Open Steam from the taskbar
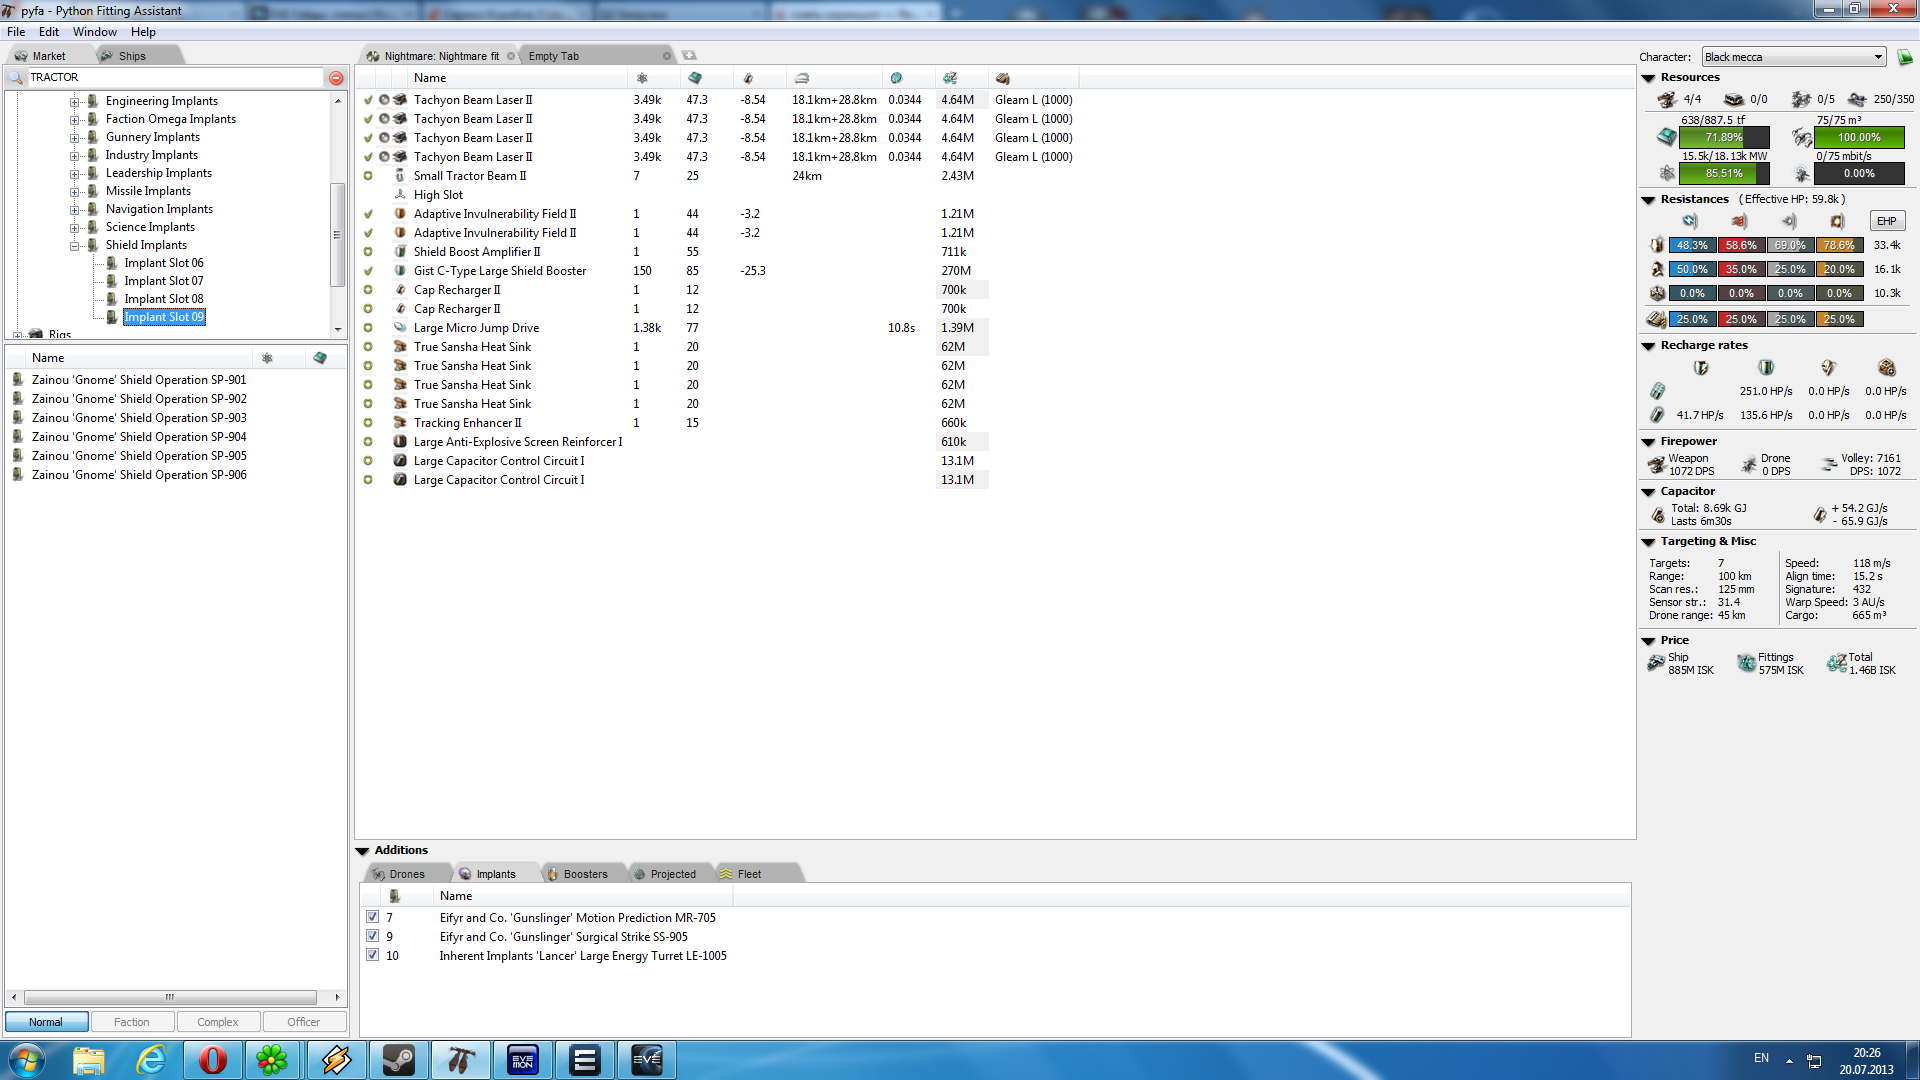 398,1060
